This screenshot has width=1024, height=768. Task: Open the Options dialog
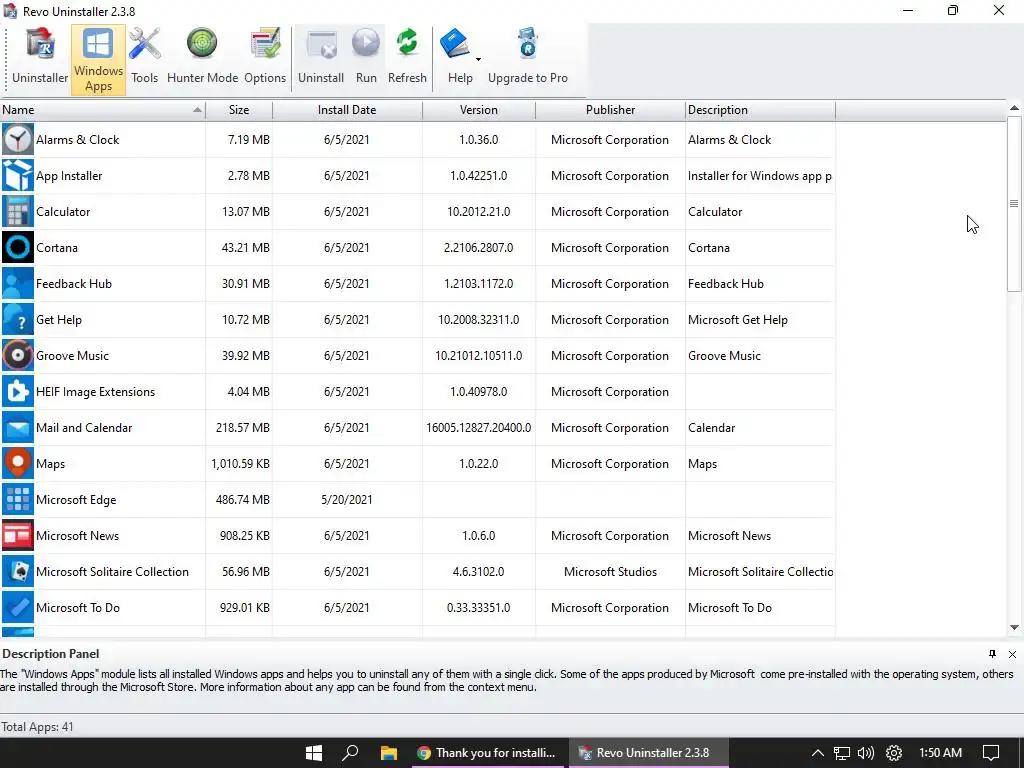(264, 59)
